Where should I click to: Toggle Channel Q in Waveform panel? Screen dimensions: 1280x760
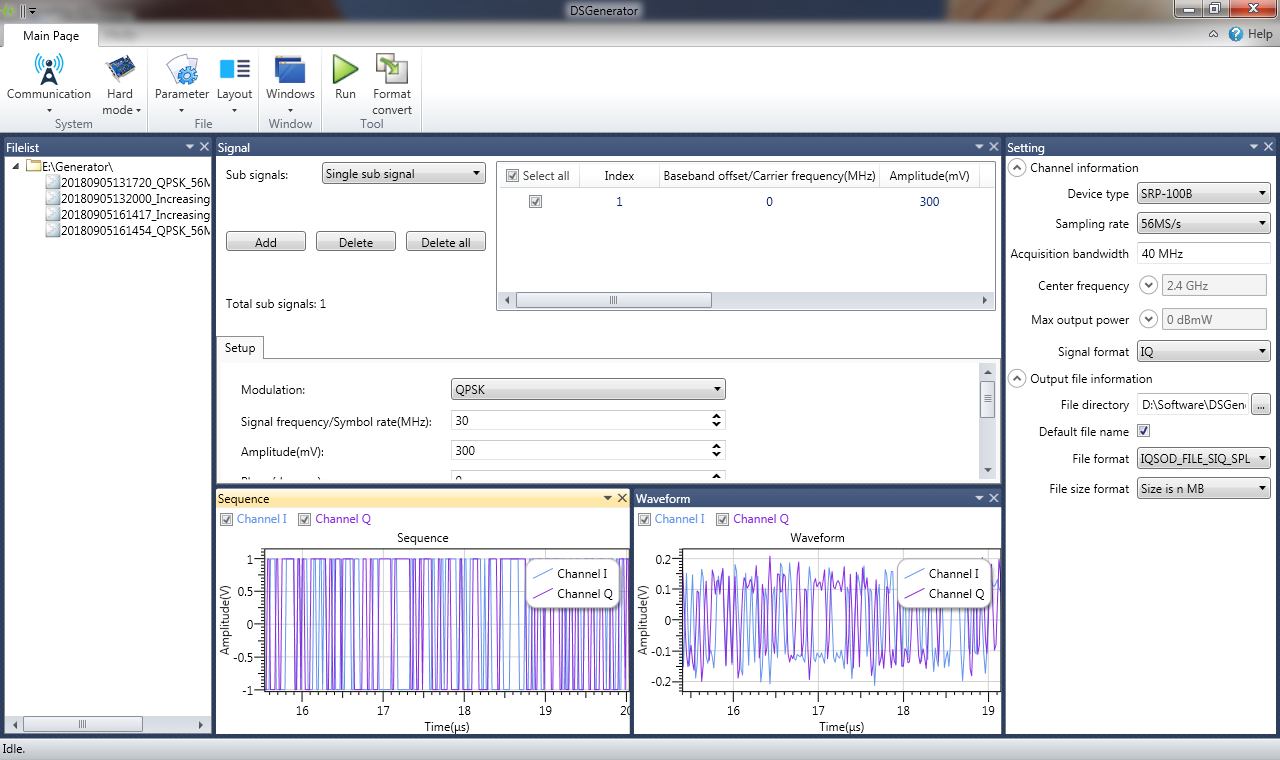click(723, 519)
